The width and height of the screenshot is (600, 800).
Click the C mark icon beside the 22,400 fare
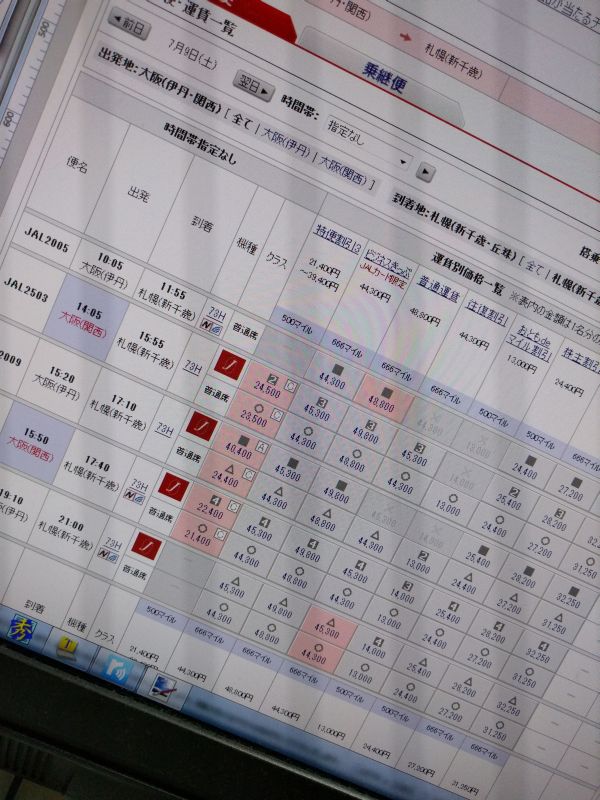(x=233, y=507)
